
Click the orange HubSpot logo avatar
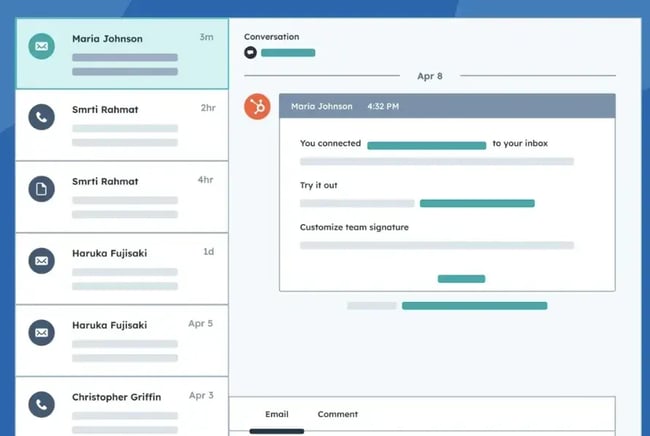point(257,107)
